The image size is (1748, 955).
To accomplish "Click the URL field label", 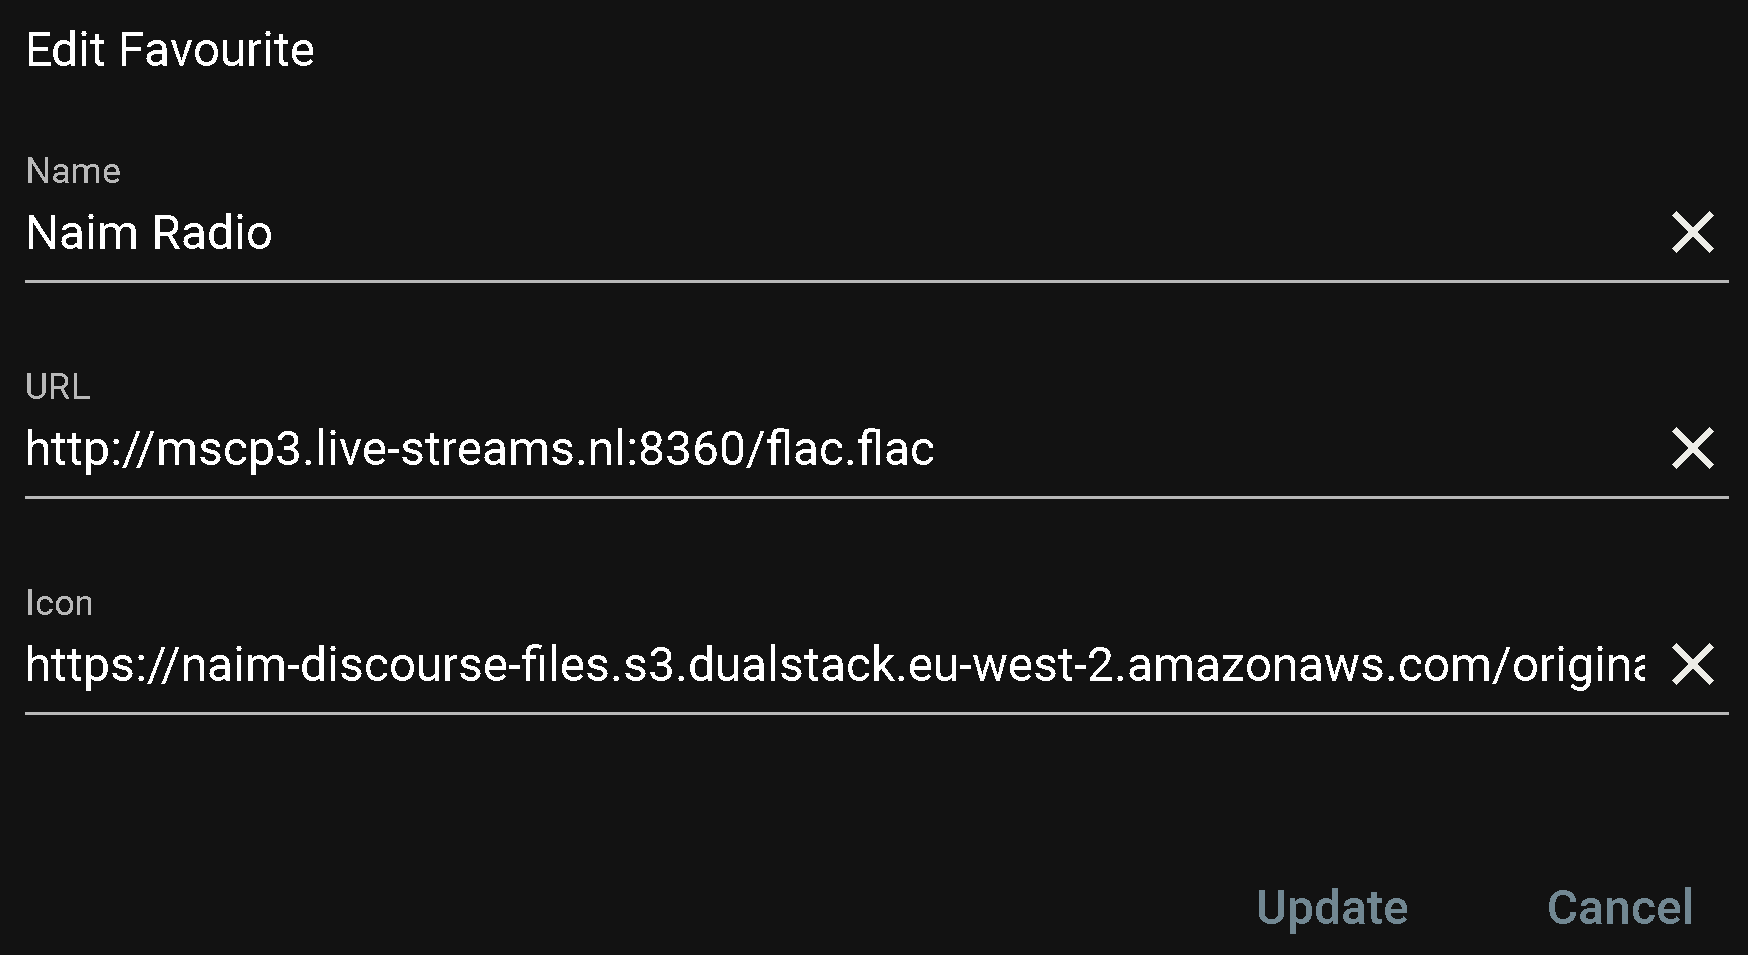I will 58,387.
